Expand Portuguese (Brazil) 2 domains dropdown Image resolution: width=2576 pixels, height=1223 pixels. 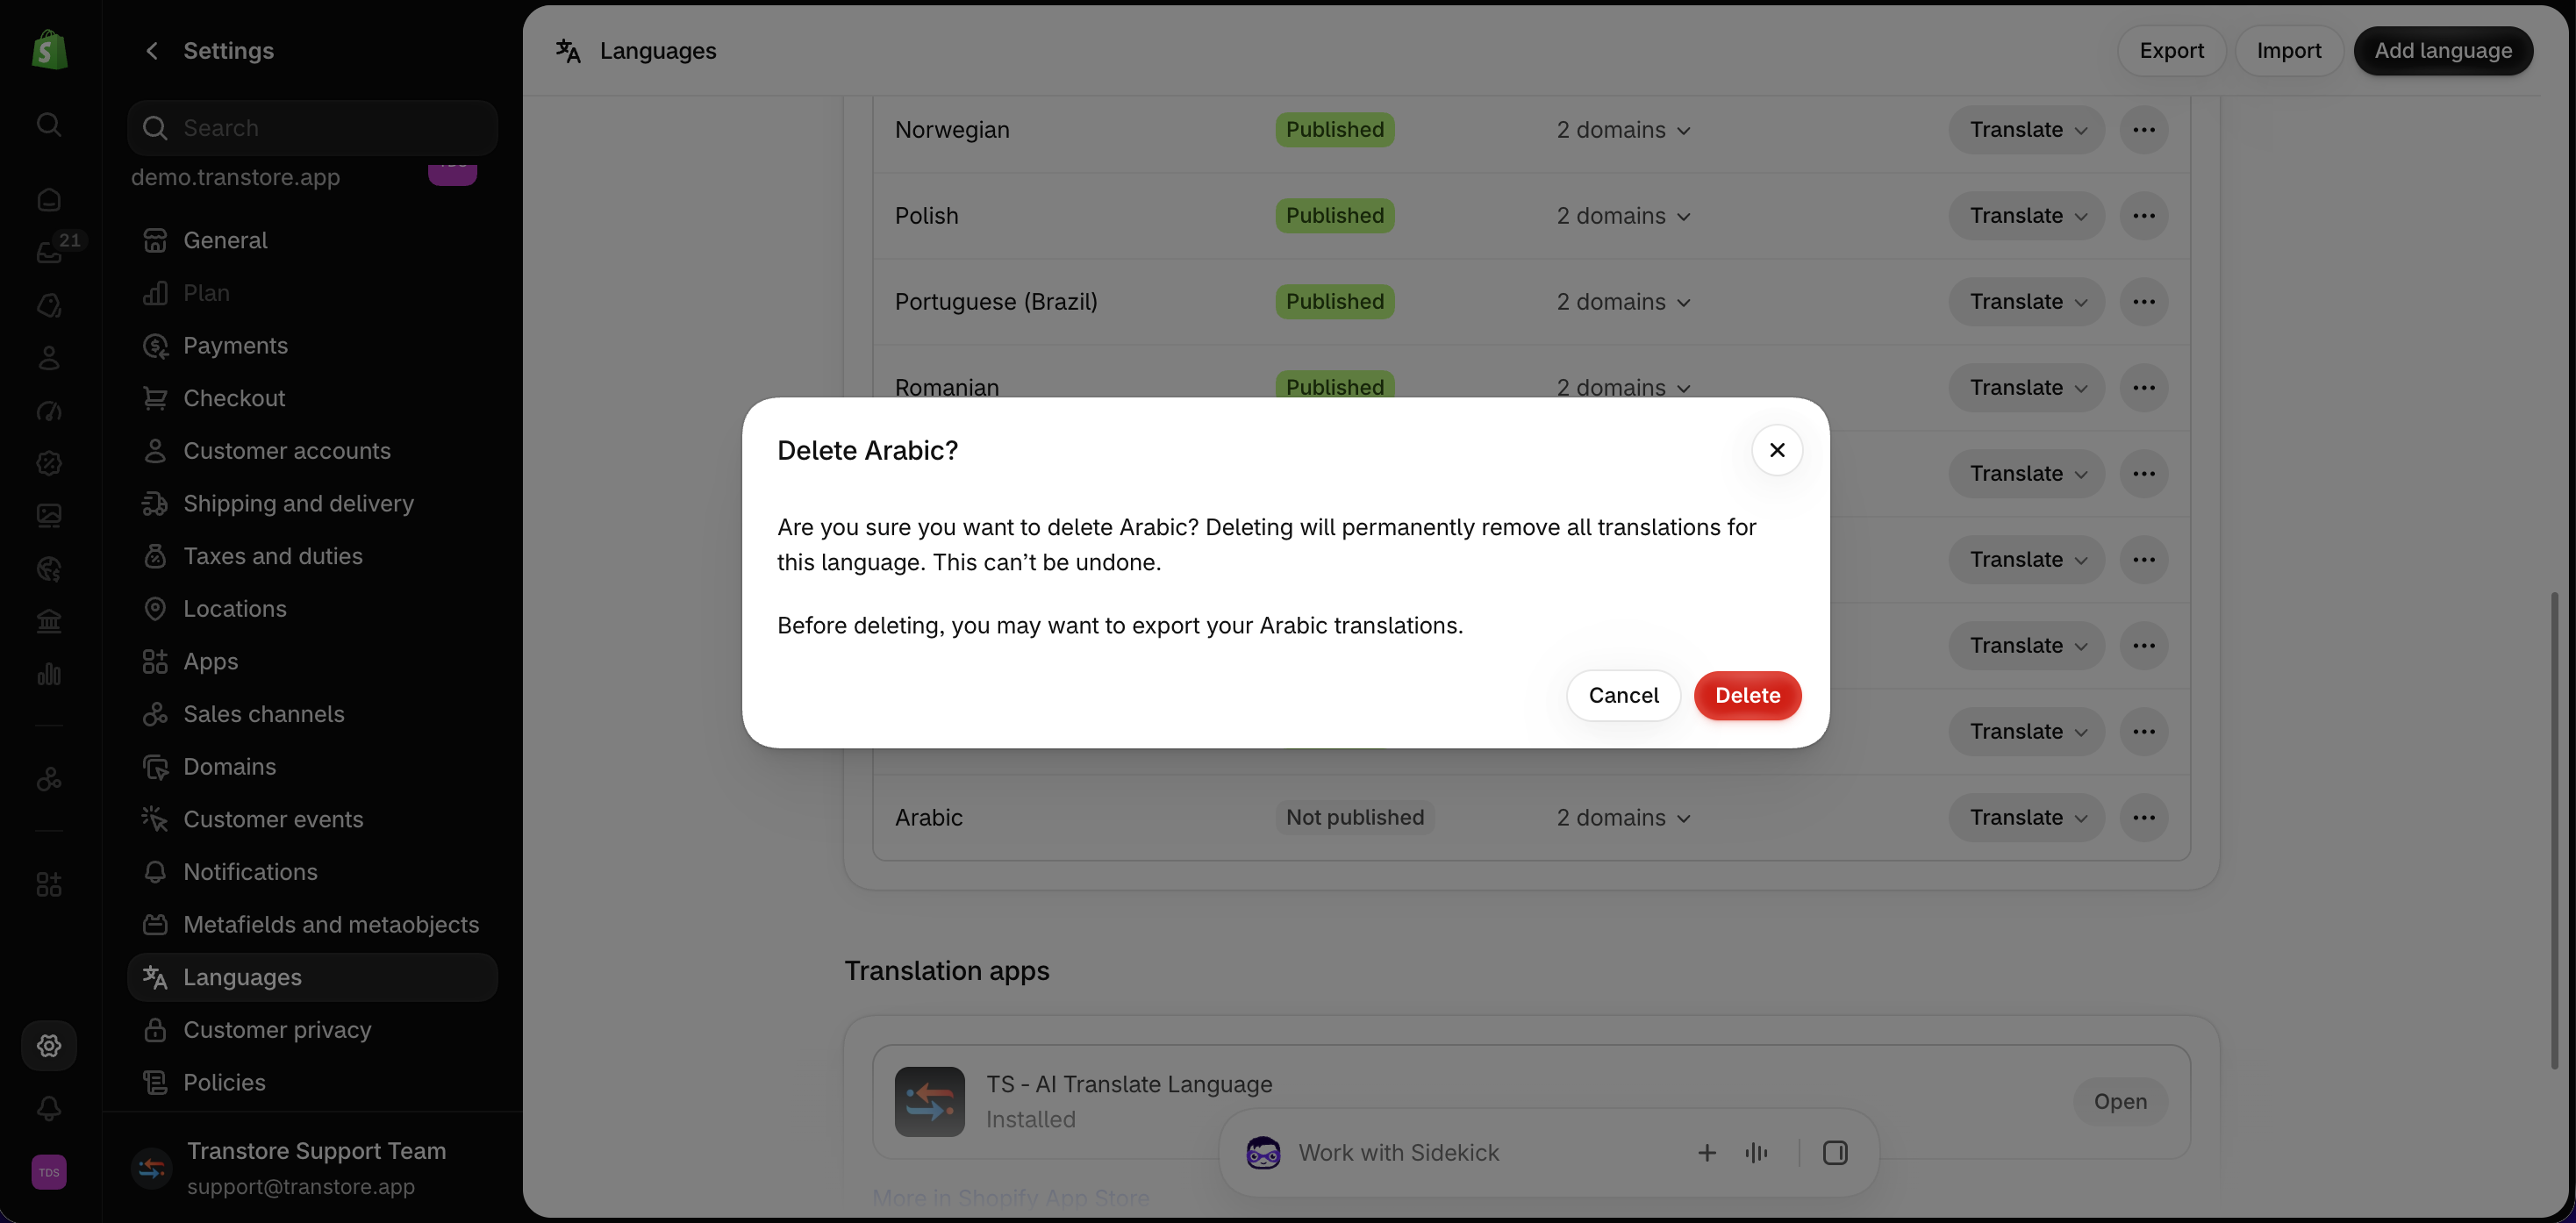(x=1623, y=302)
